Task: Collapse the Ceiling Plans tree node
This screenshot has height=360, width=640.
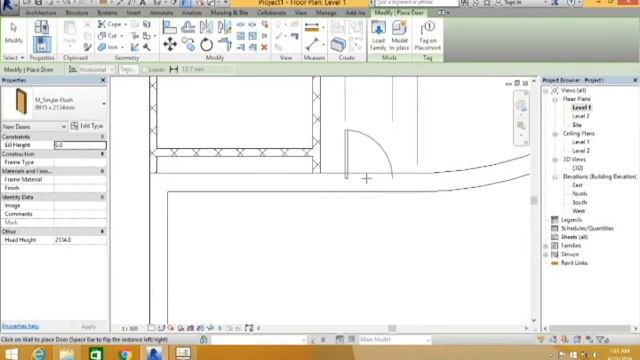Action: [x=555, y=134]
